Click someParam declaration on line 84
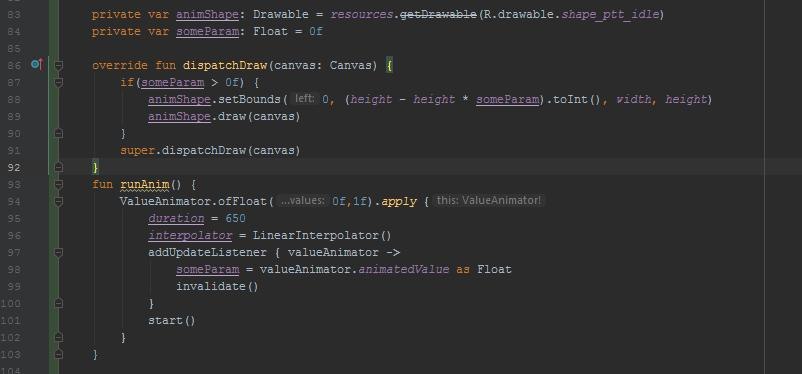Screen dimensions: 802x374 tap(207, 31)
